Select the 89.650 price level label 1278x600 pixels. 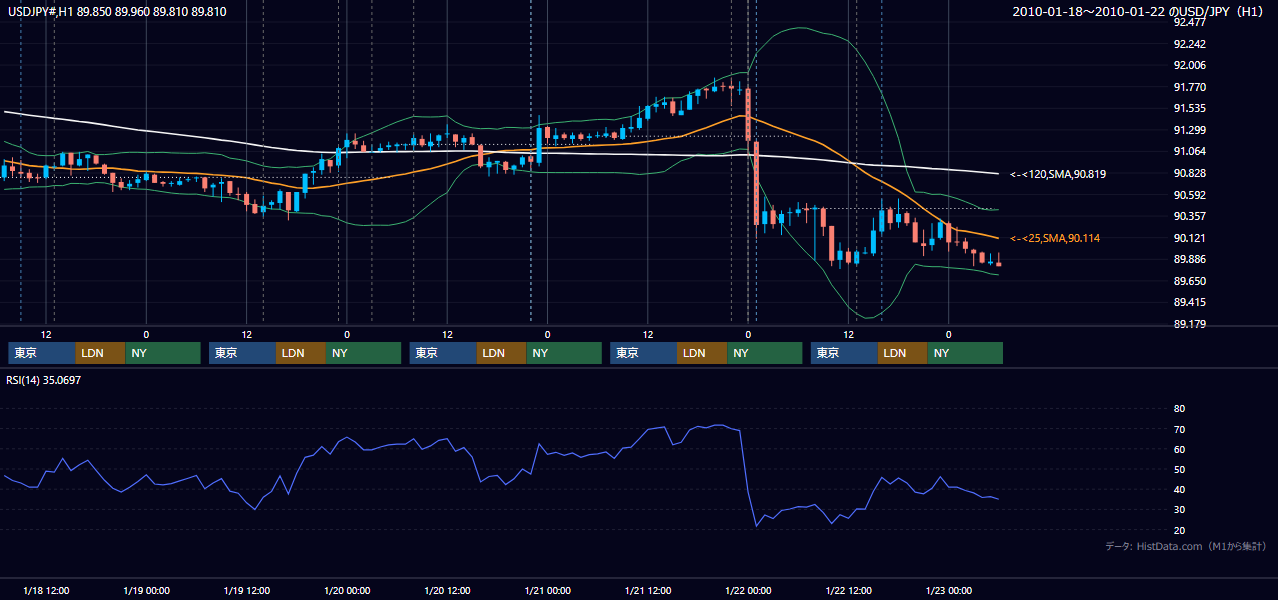pyautogui.click(x=1190, y=282)
